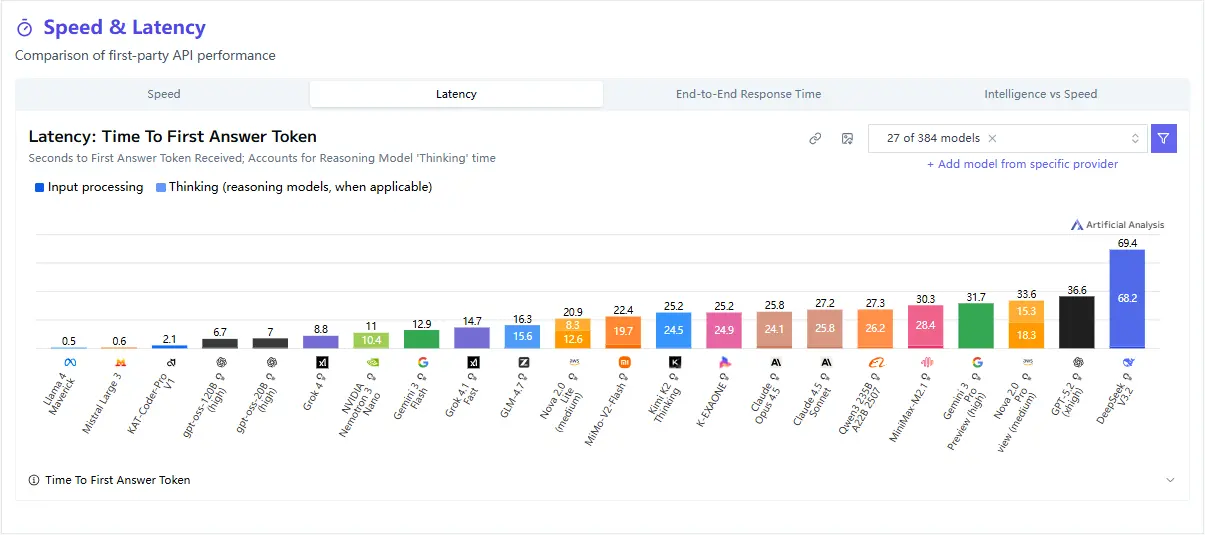Open the purple filter button

click(1163, 139)
